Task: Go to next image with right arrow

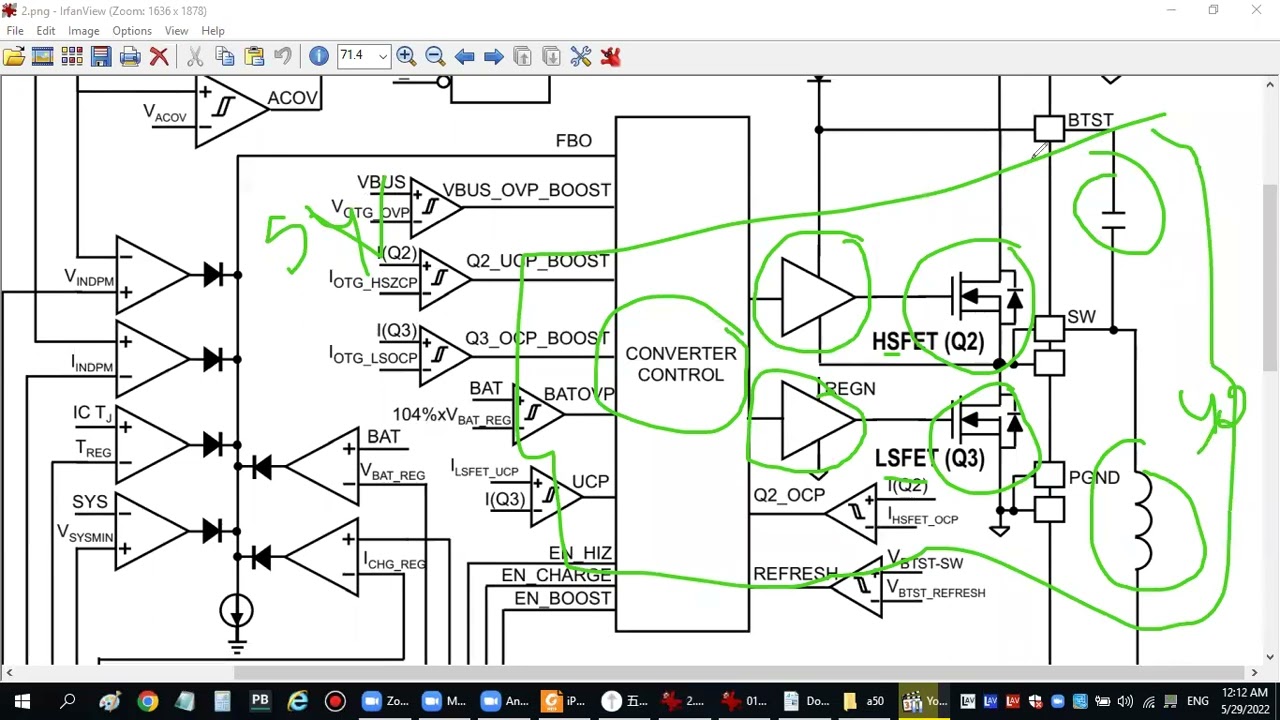Action: pyautogui.click(x=493, y=57)
